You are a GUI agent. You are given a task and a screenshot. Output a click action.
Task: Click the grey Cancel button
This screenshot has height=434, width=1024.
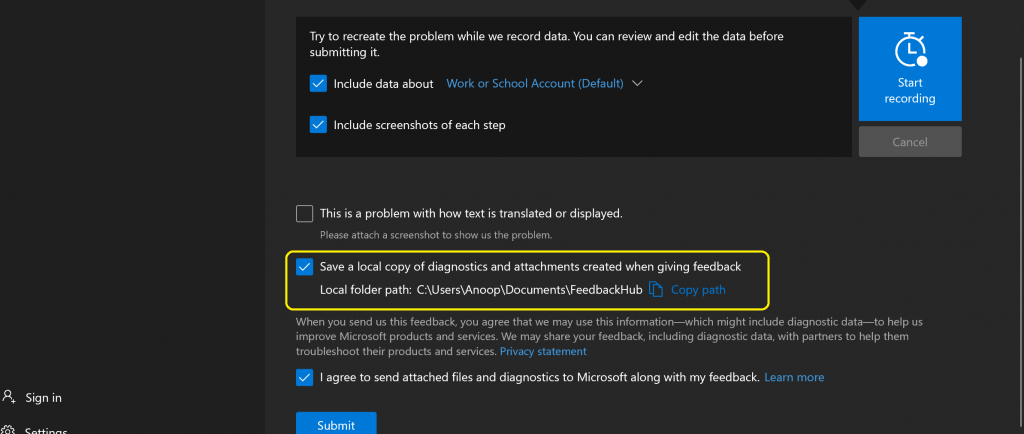[x=909, y=142]
